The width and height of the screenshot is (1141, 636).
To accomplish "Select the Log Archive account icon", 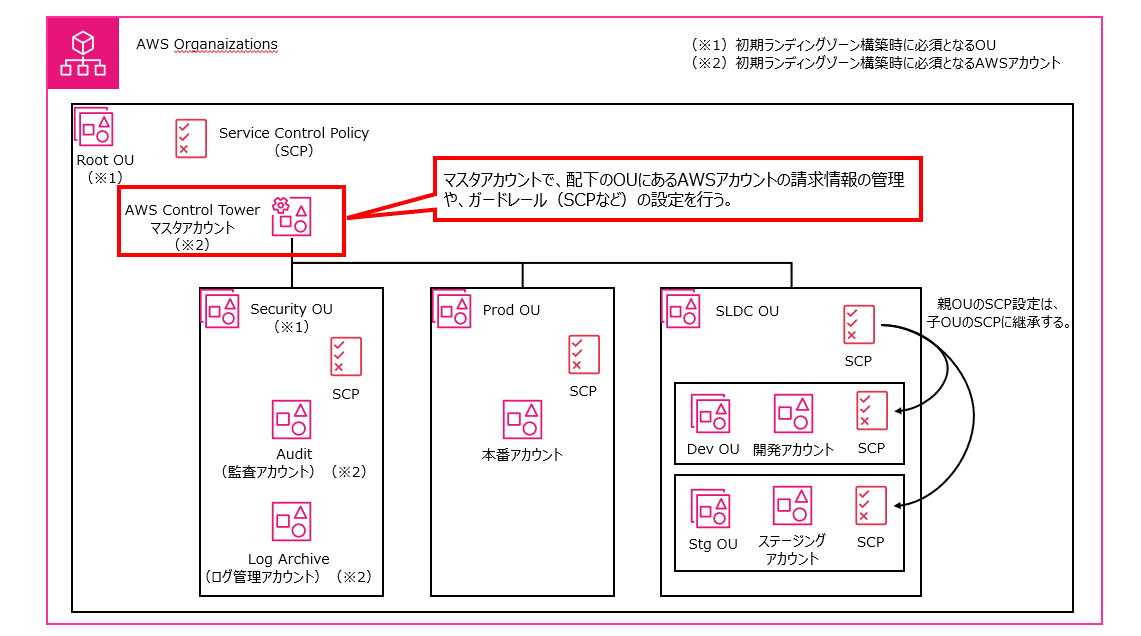I will [291, 521].
